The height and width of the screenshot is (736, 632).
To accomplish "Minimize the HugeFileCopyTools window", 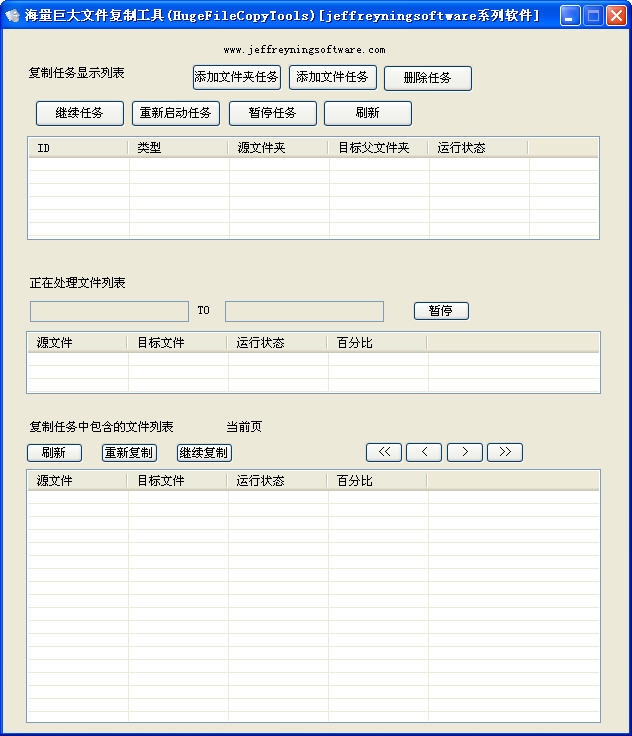I will [x=570, y=16].
